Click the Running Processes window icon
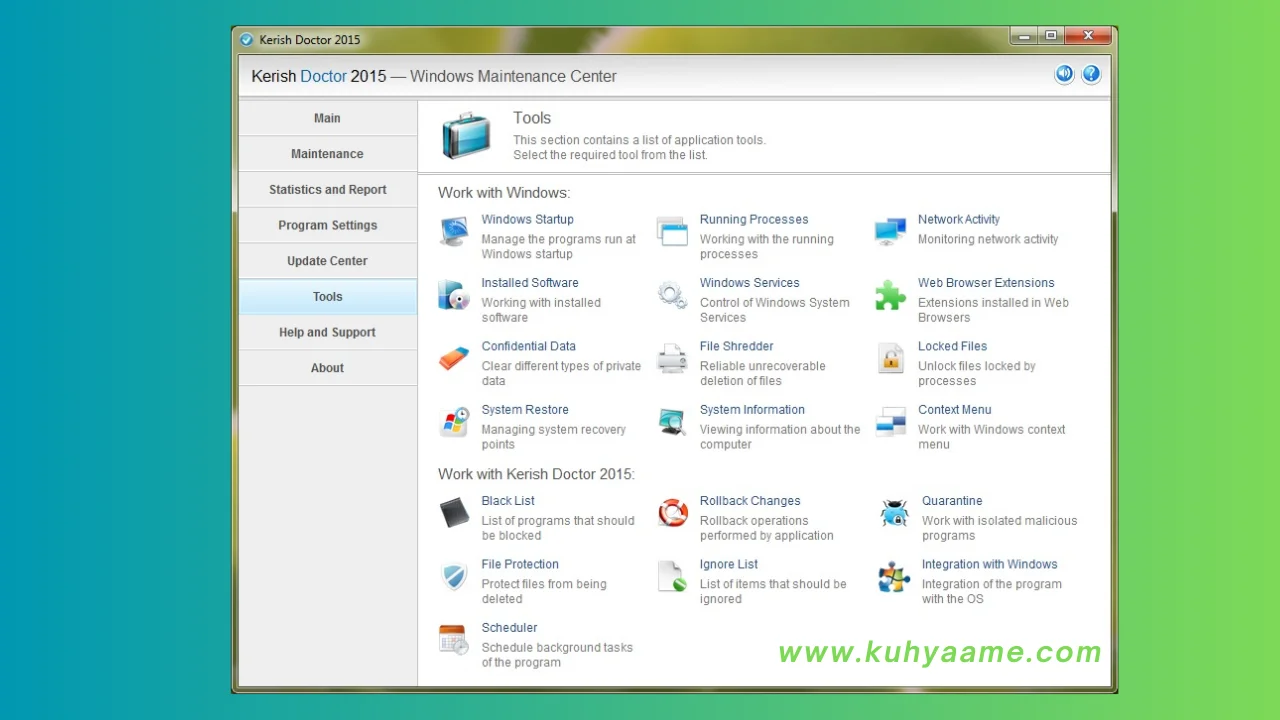The width and height of the screenshot is (1280, 720). (x=672, y=231)
